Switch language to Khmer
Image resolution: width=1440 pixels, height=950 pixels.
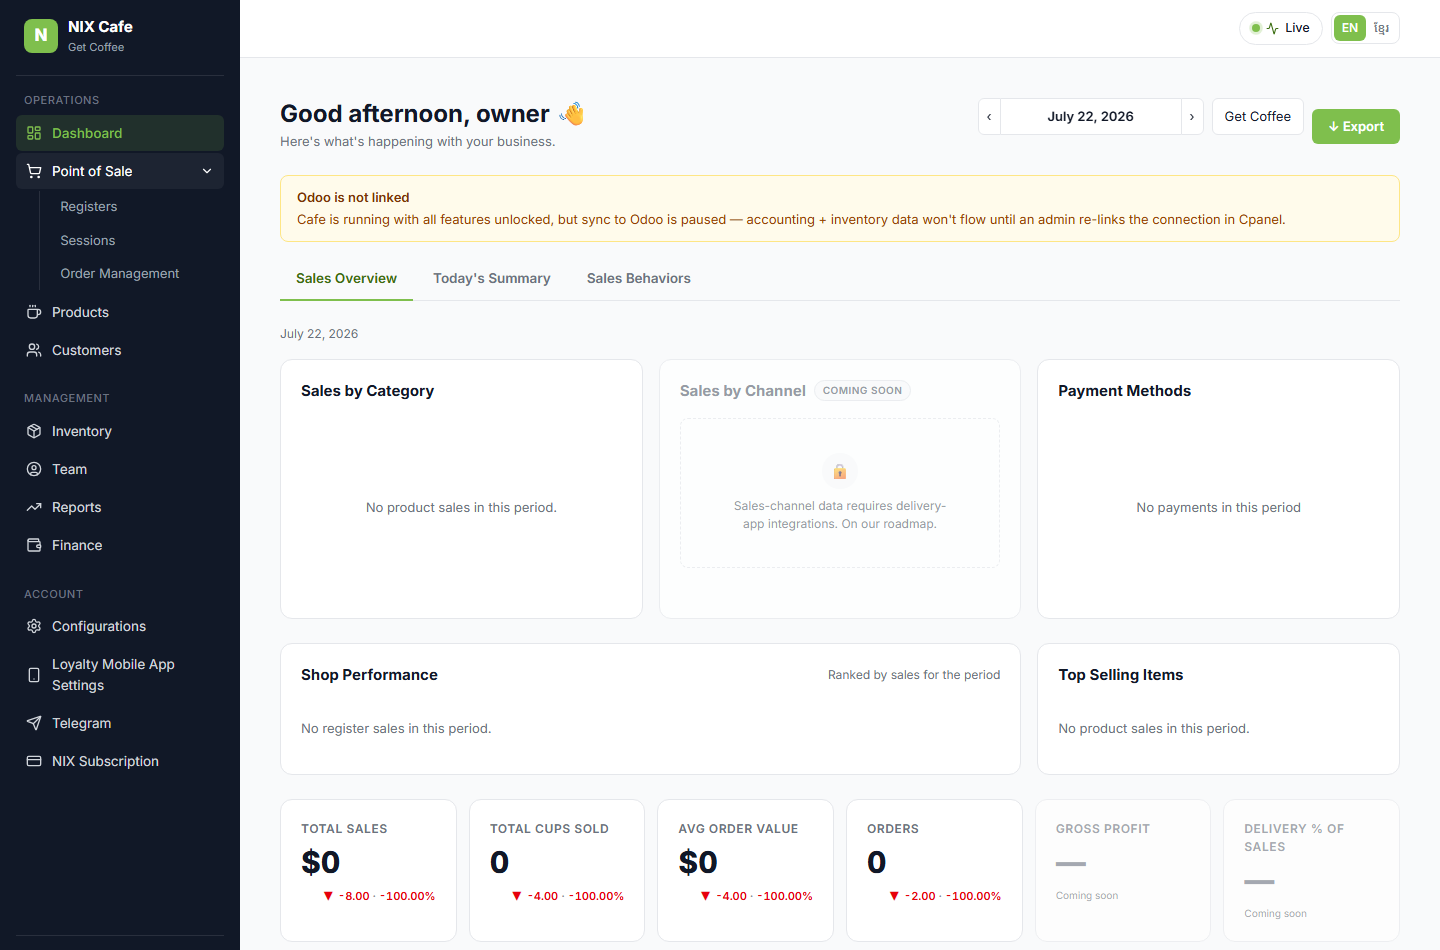[1381, 28]
